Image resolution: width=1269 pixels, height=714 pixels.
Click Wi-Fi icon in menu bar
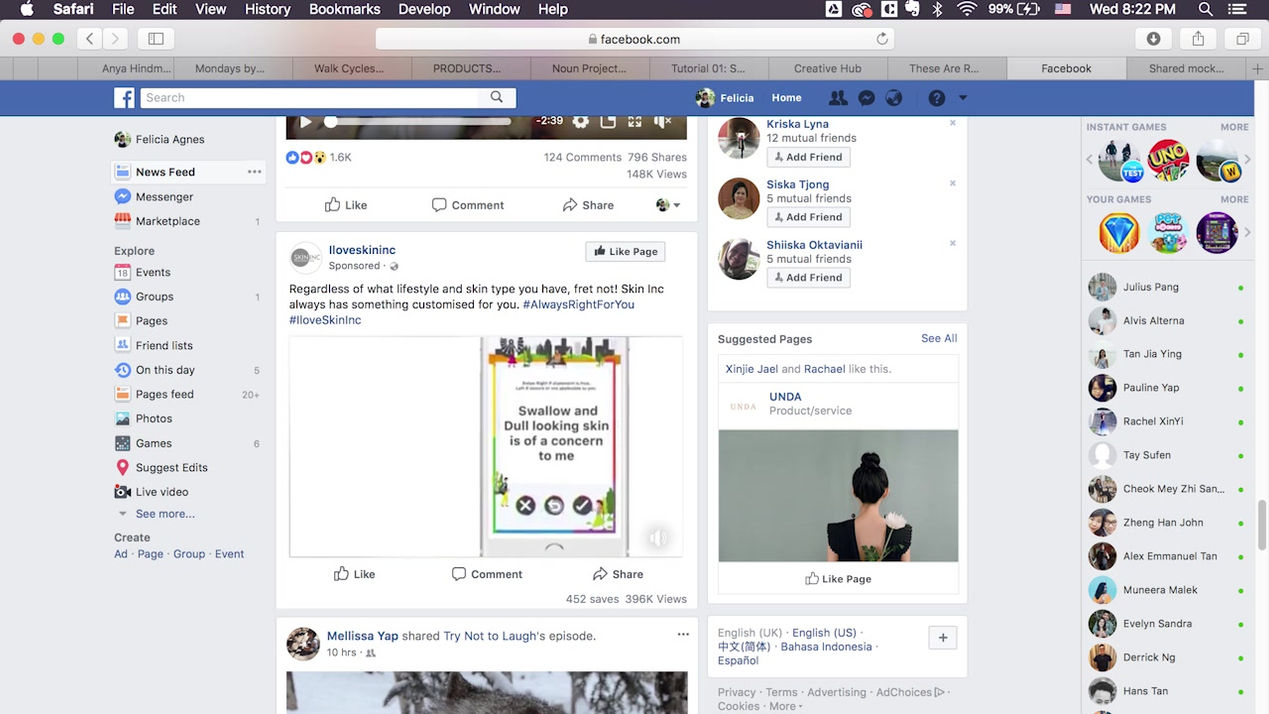pyautogui.click(x=966, y=9)
